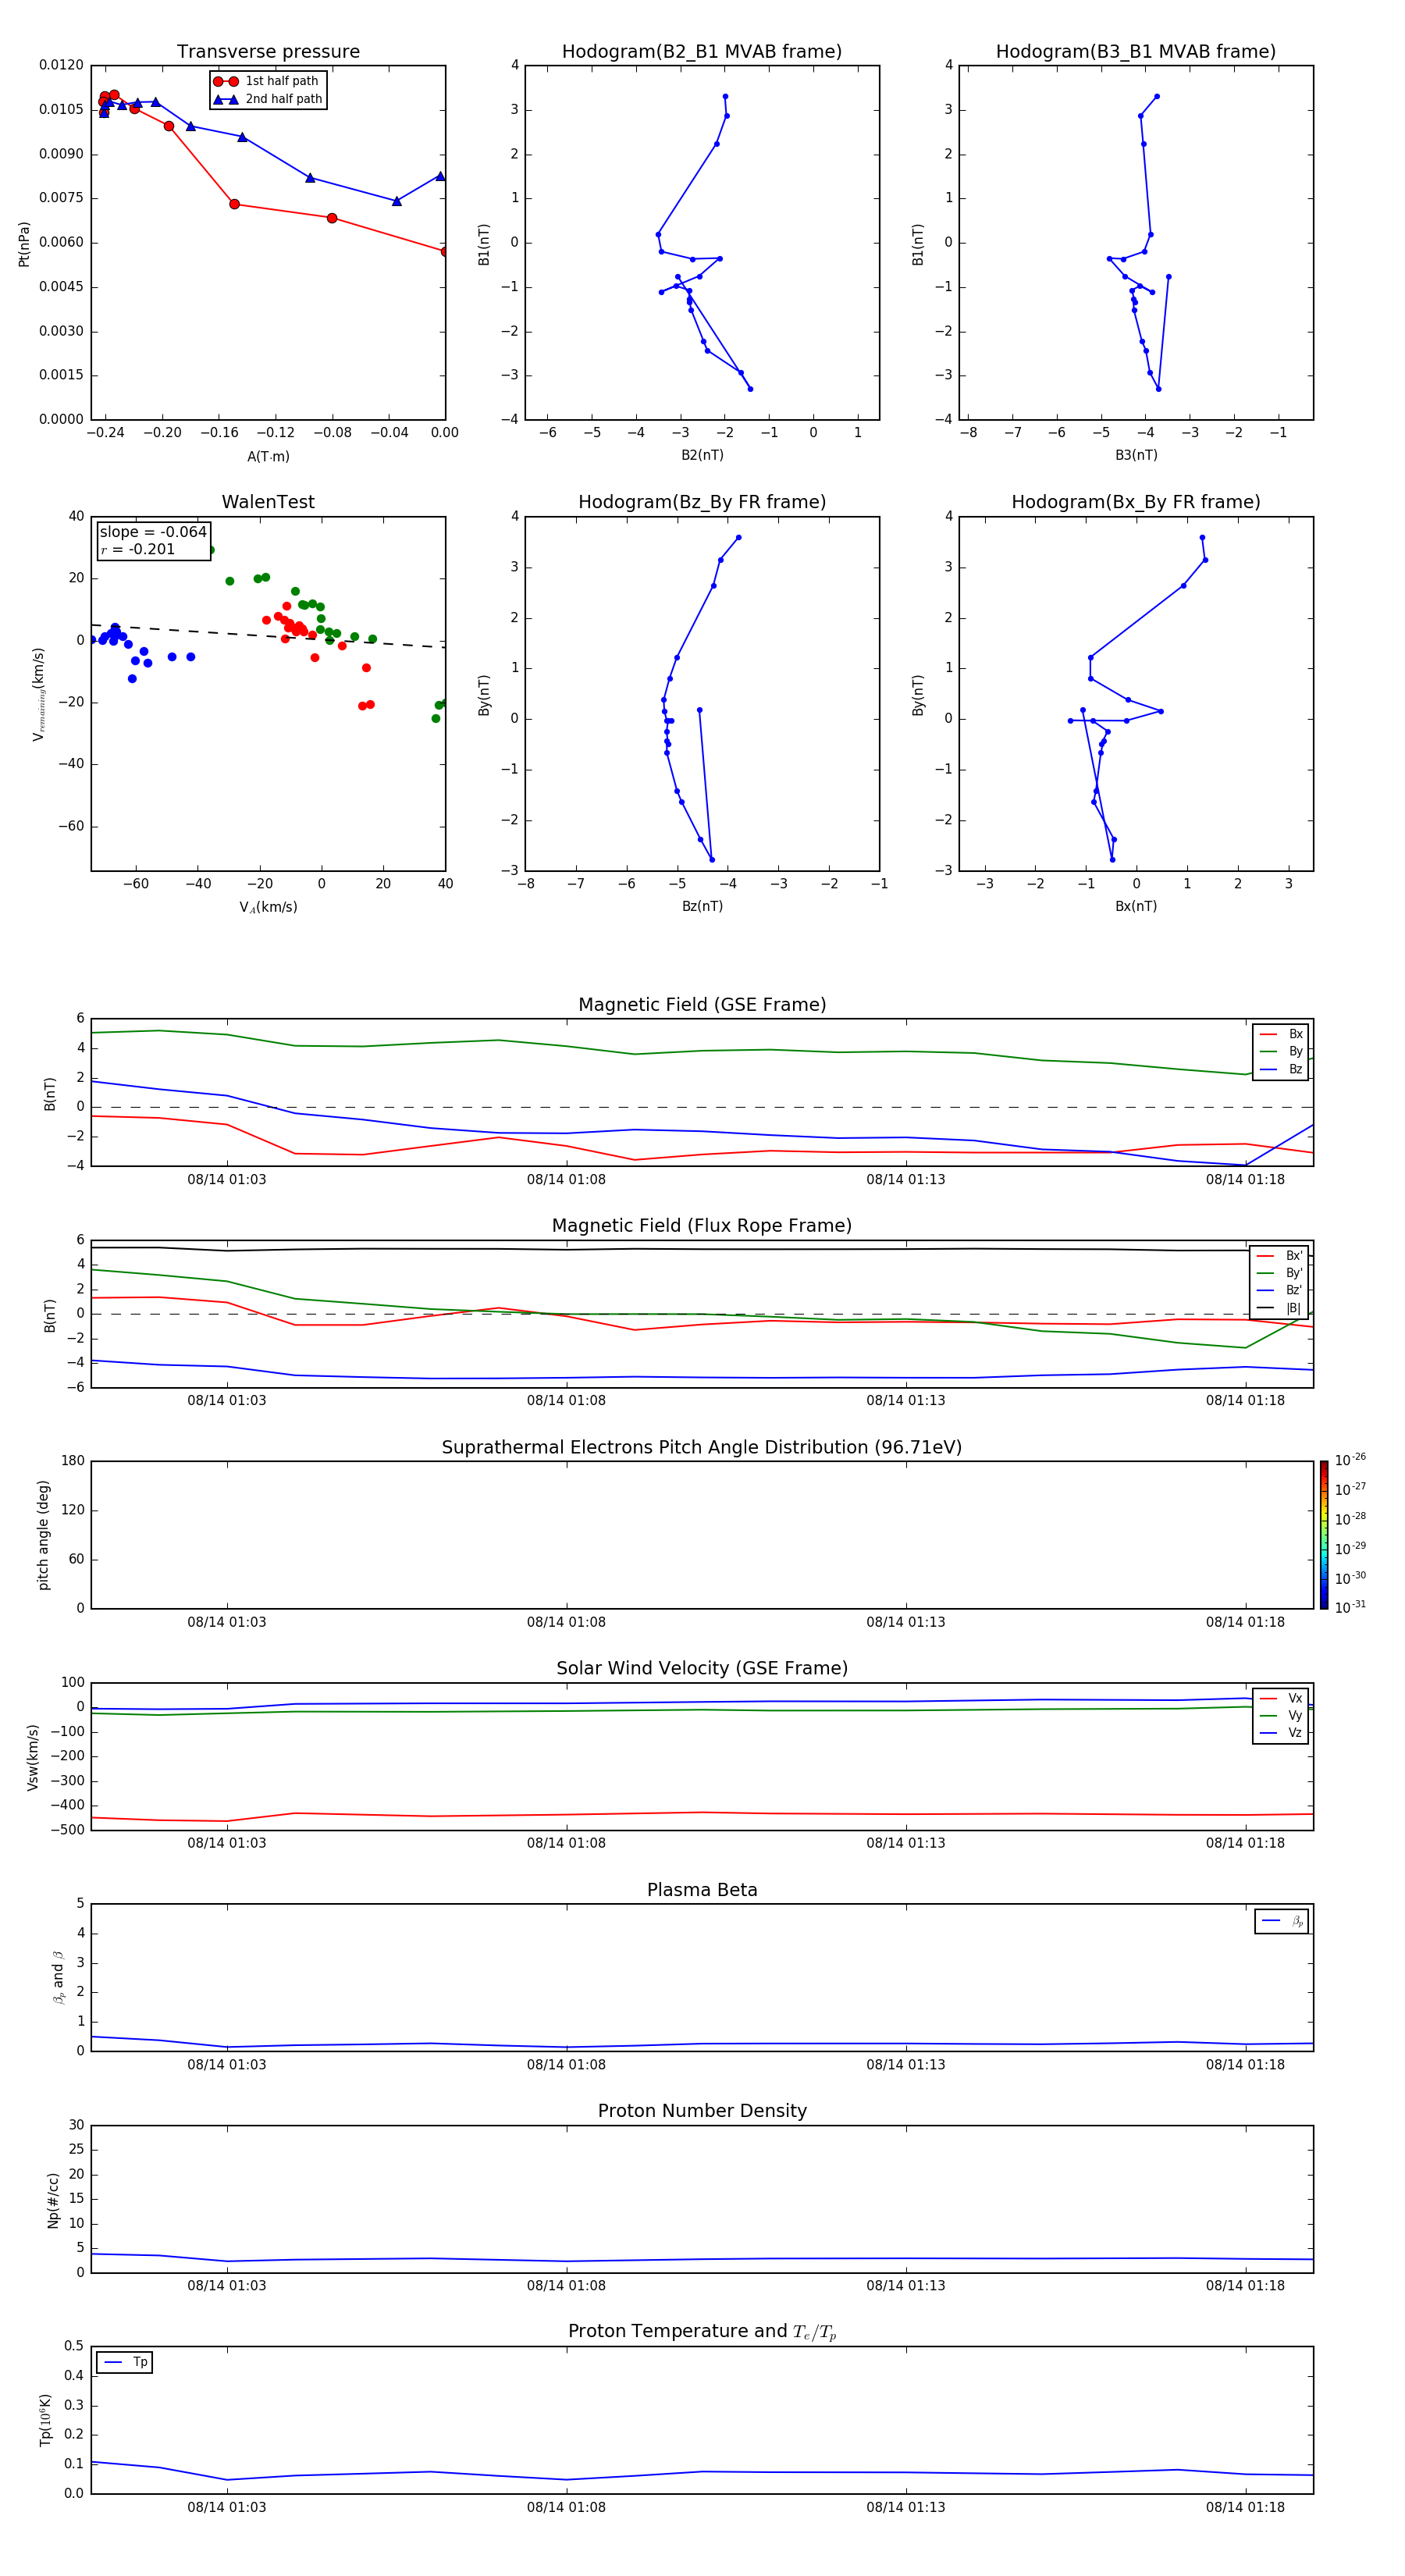Click the 'Plasma Beta' plot title
The height and width of the screenshot is (2576, 1405).
tap(702, 1891)
